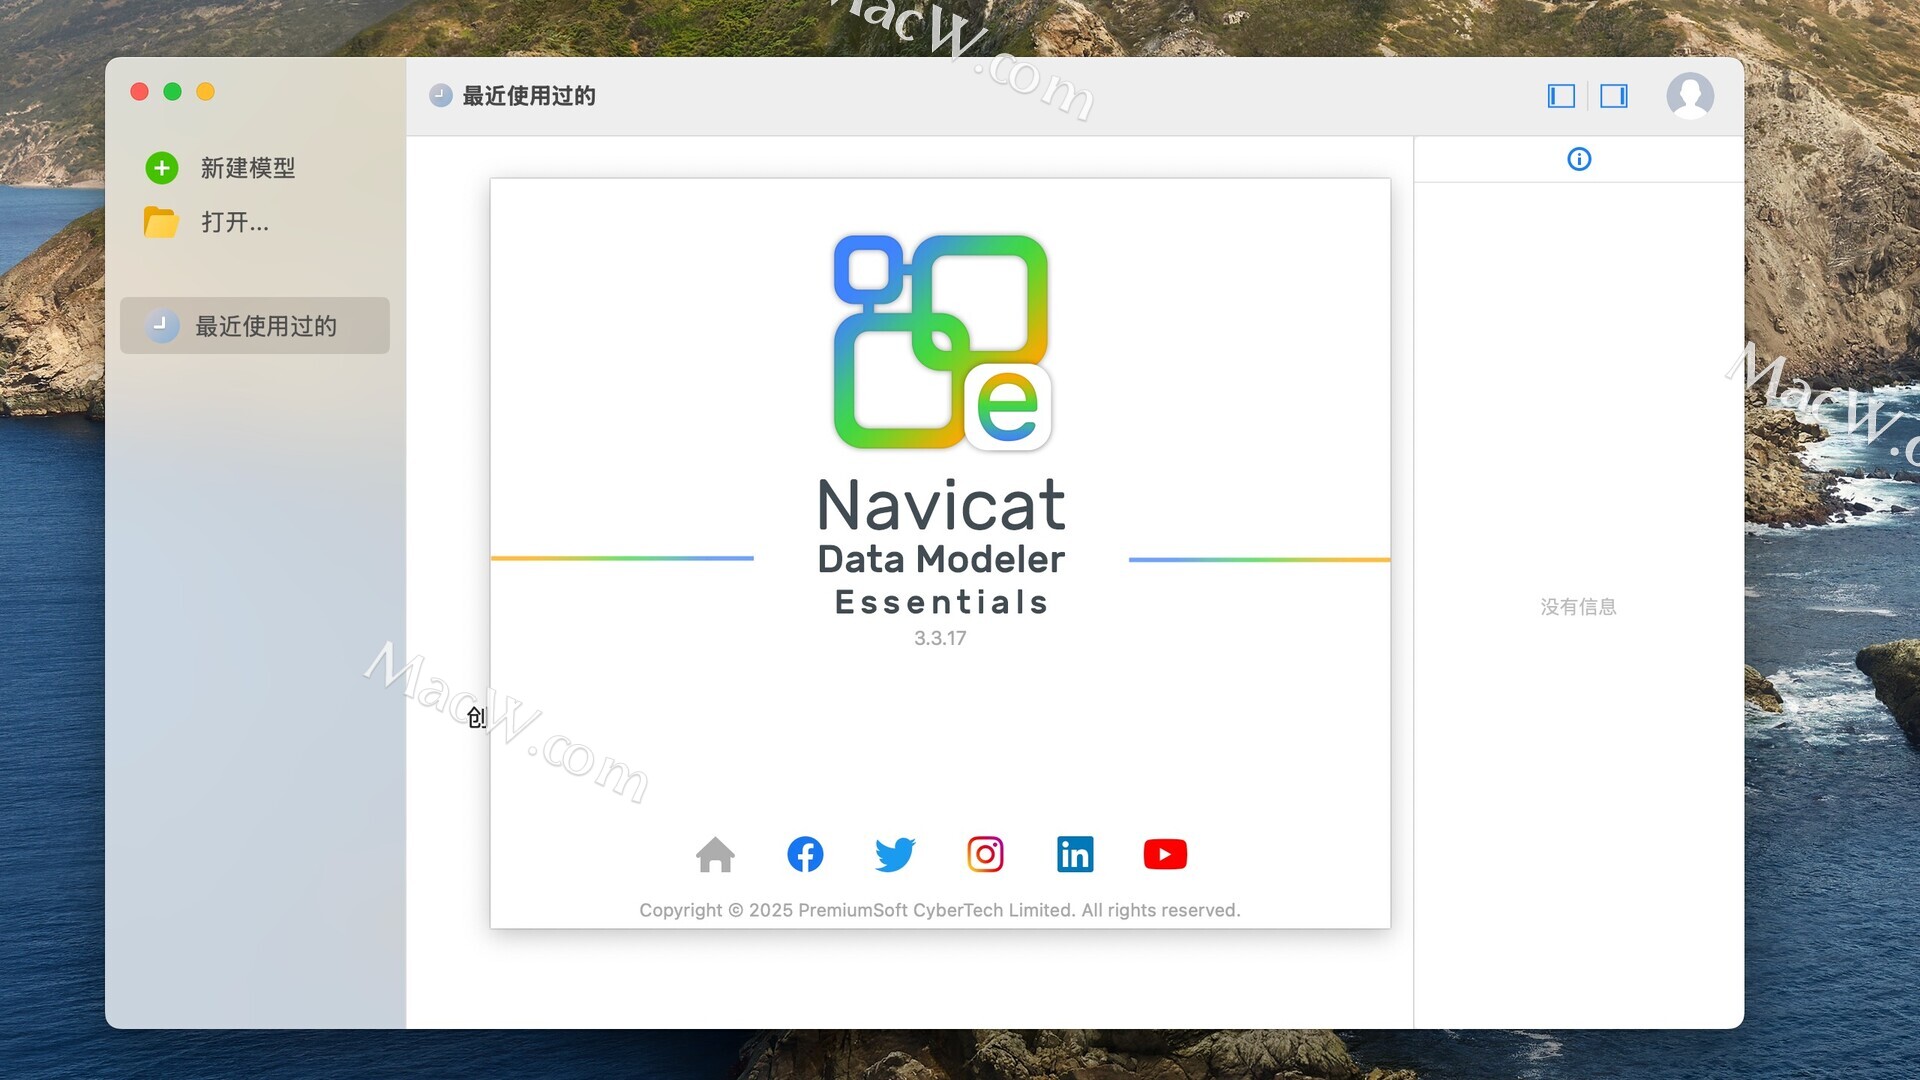
Task: Click the PremiumSoft copyright text
Action: pyautogui.click(x=940, y=910)
